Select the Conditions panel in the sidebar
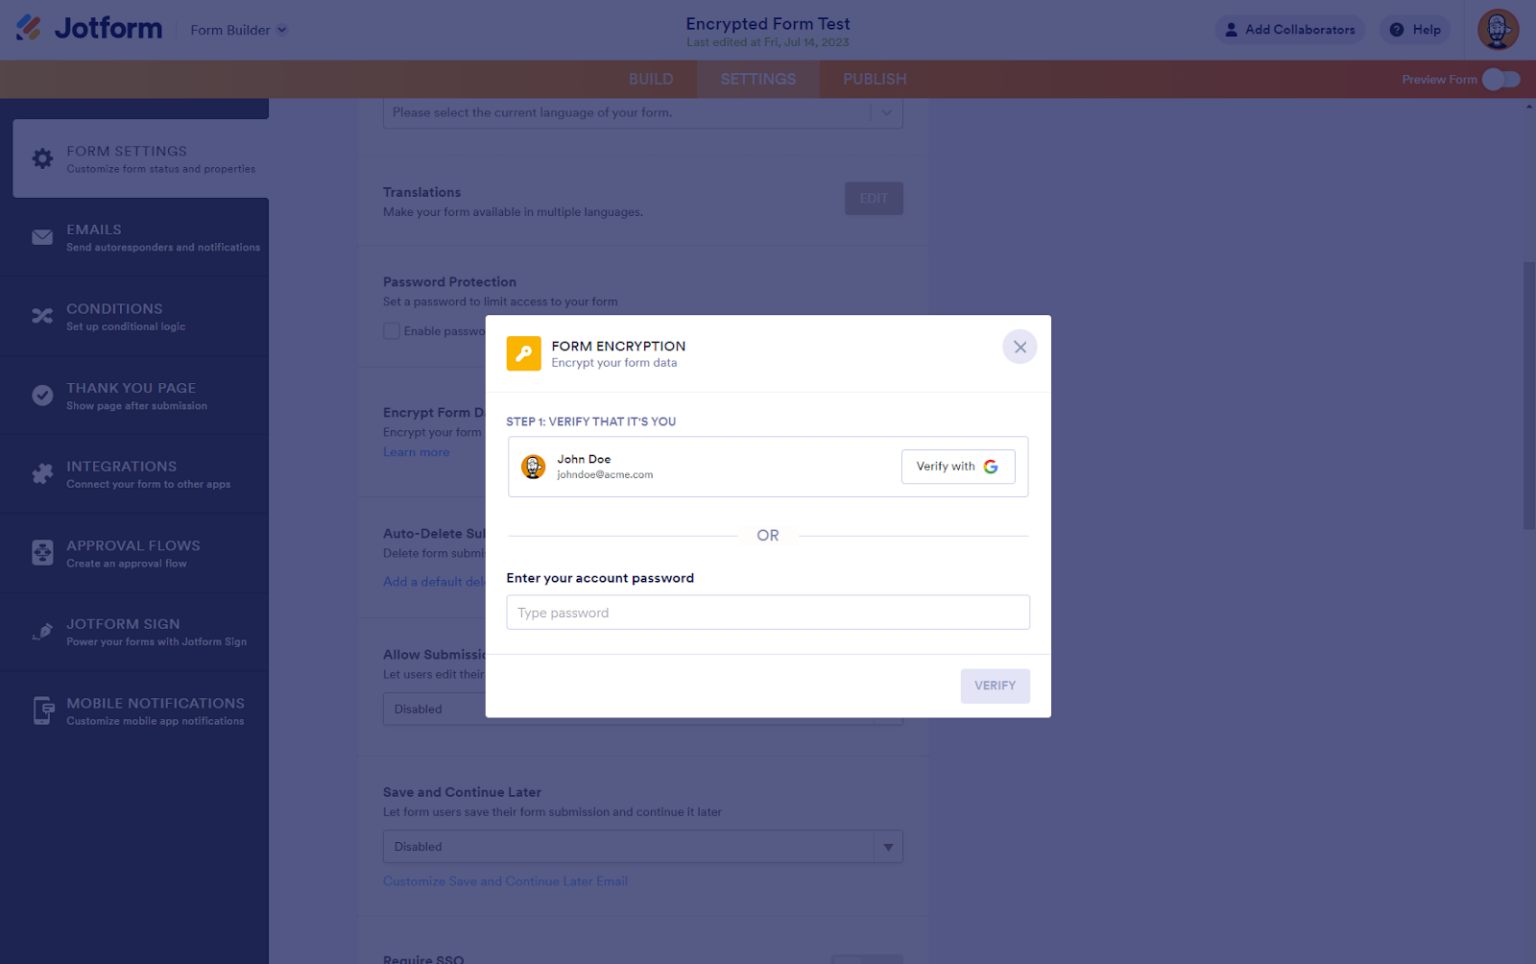 (x=135, y=316)
